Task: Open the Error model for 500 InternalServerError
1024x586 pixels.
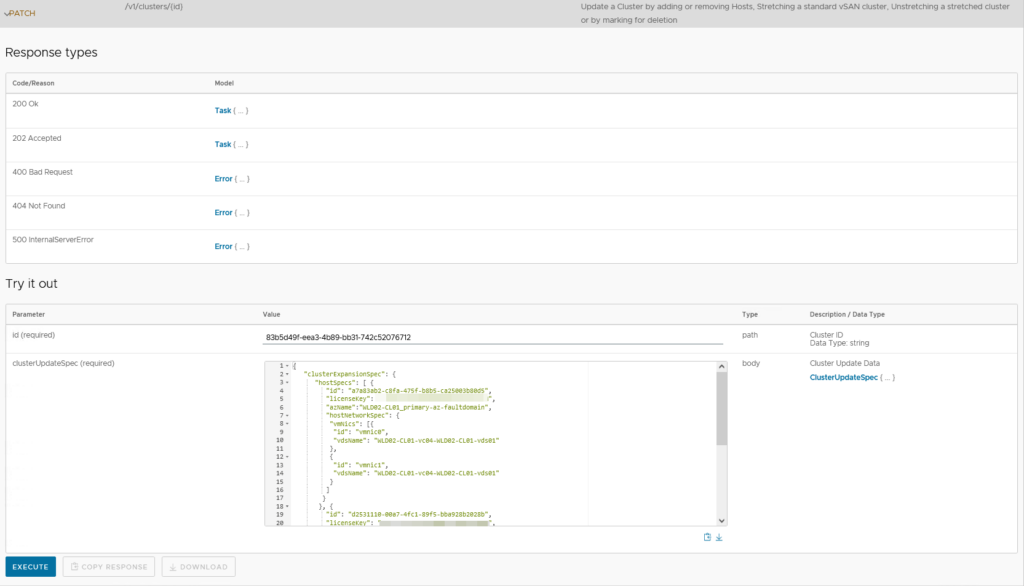Action: tap(224, 246)
